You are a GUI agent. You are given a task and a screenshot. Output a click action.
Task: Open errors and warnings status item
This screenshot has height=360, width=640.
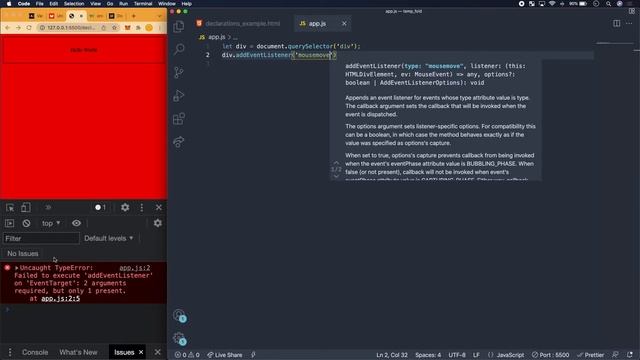187,355
